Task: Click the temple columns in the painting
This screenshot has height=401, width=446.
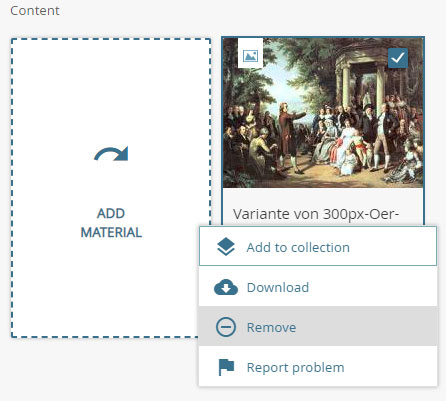Action: click(x=362, y=78)
